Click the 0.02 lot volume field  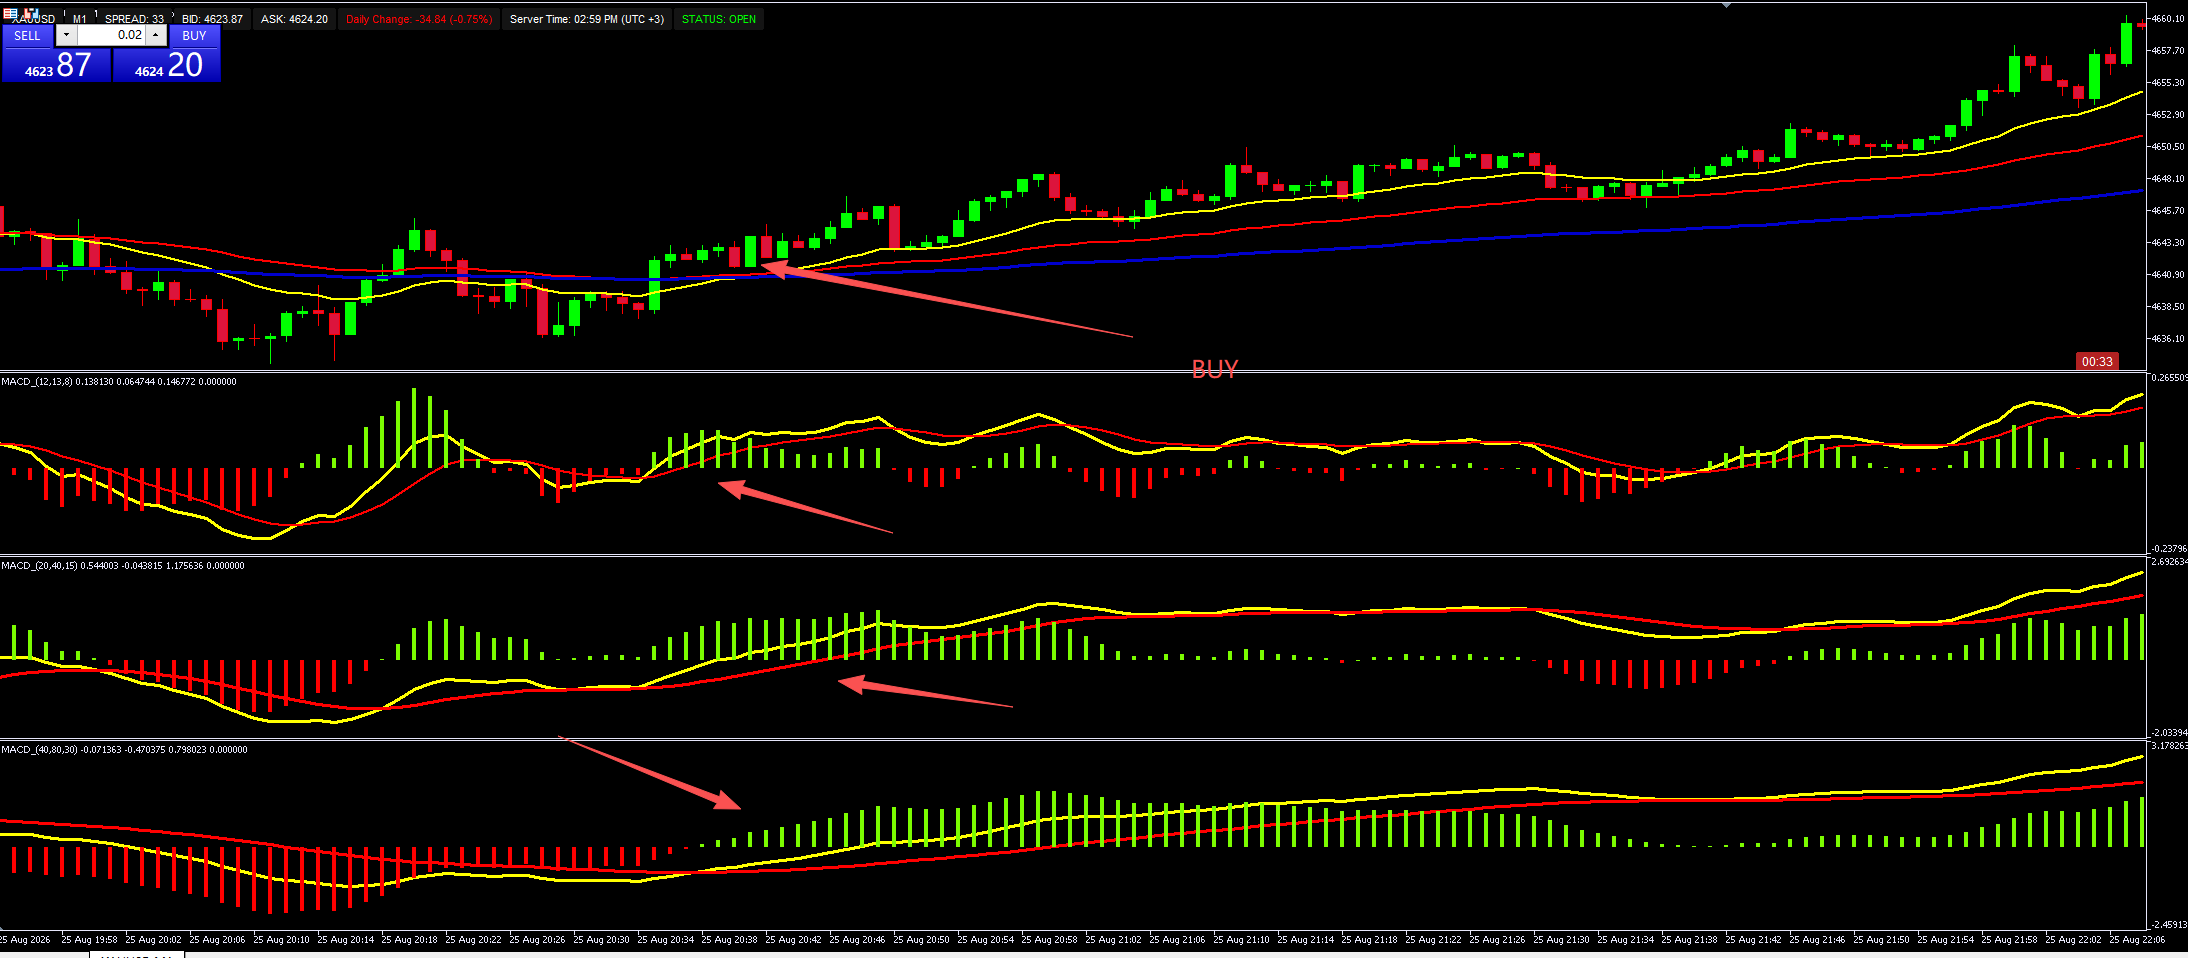pyautogui.click(x=111, y=35)
